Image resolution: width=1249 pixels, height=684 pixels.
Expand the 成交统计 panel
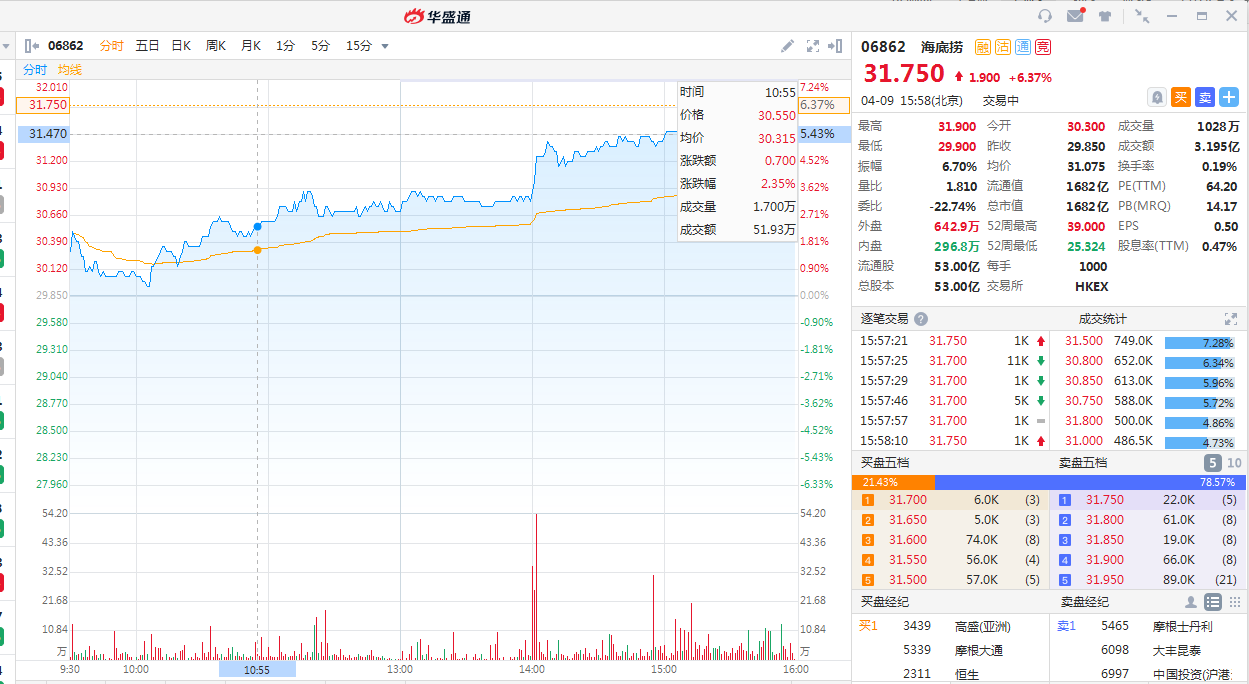(x=1231, y=319)
